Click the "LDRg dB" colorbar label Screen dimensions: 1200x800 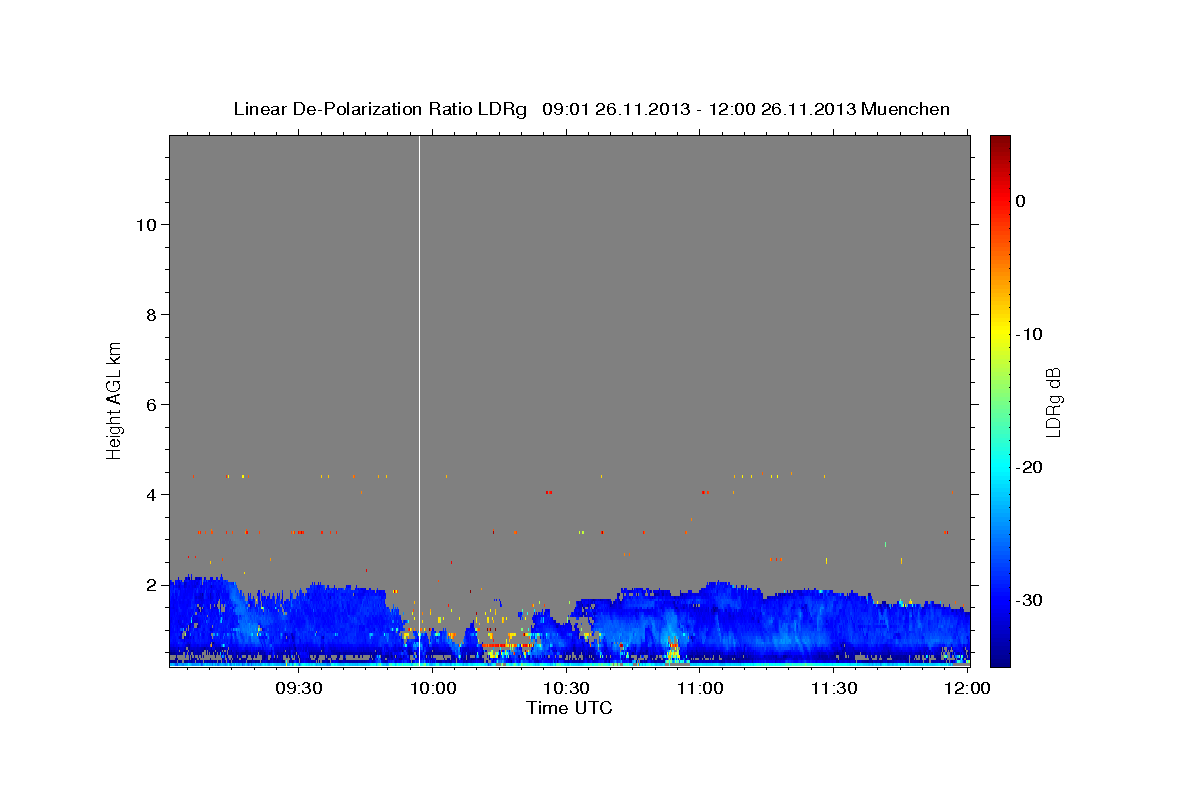pyautogui.click(x=1052, y=402)
